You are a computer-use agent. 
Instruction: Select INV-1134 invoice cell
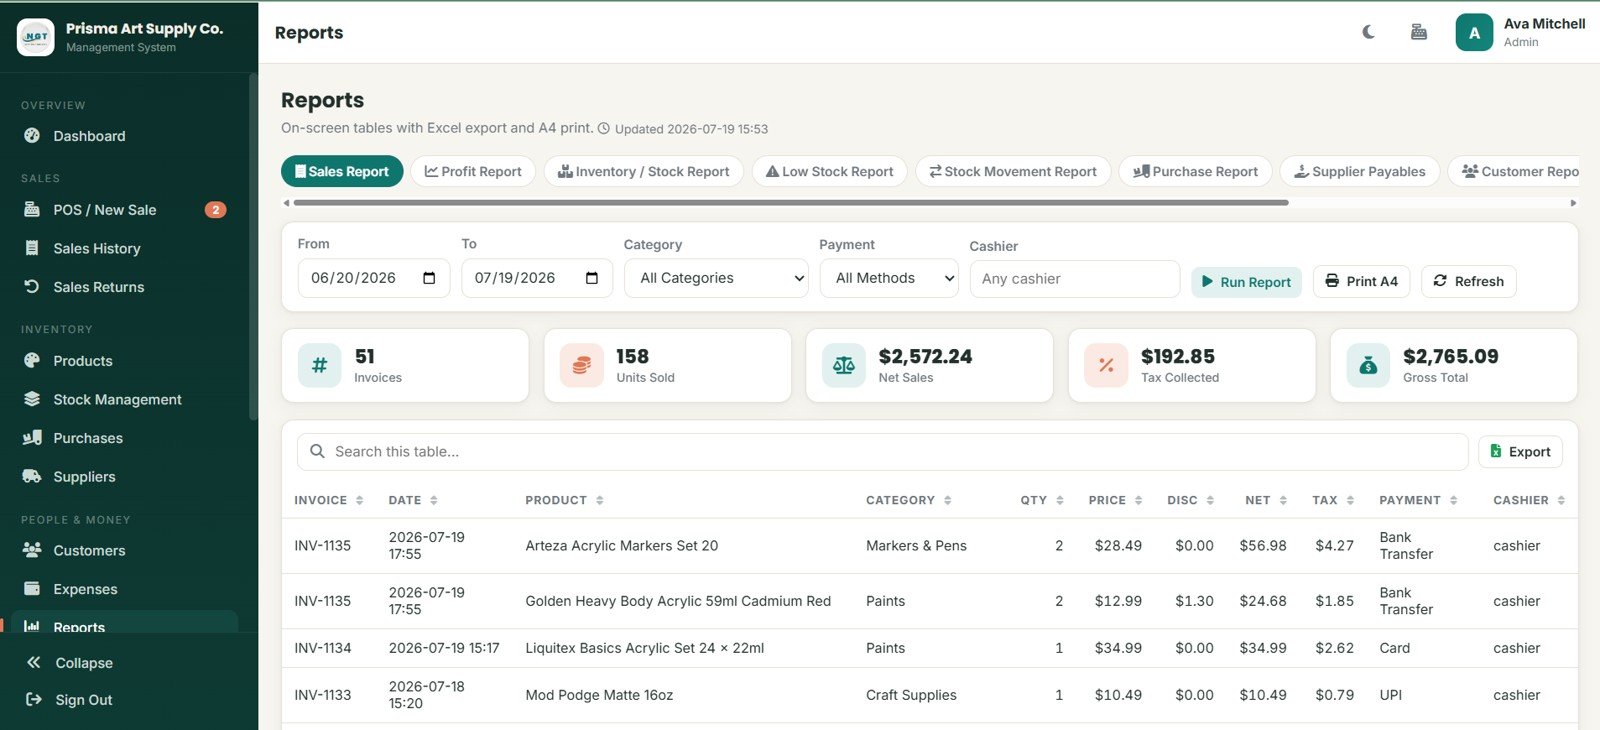[x=323, y=648]
